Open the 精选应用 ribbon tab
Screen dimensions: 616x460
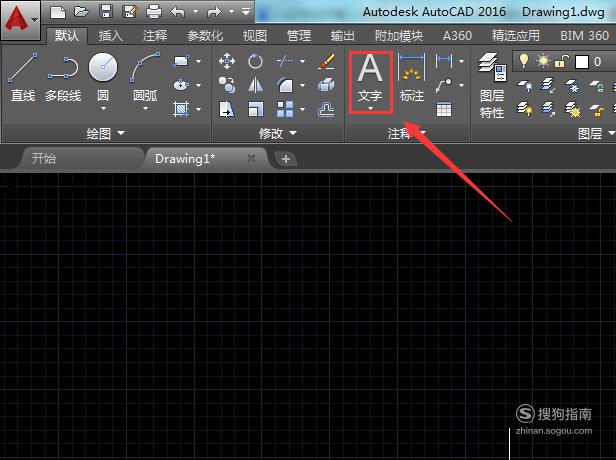[x=516, y=36]
